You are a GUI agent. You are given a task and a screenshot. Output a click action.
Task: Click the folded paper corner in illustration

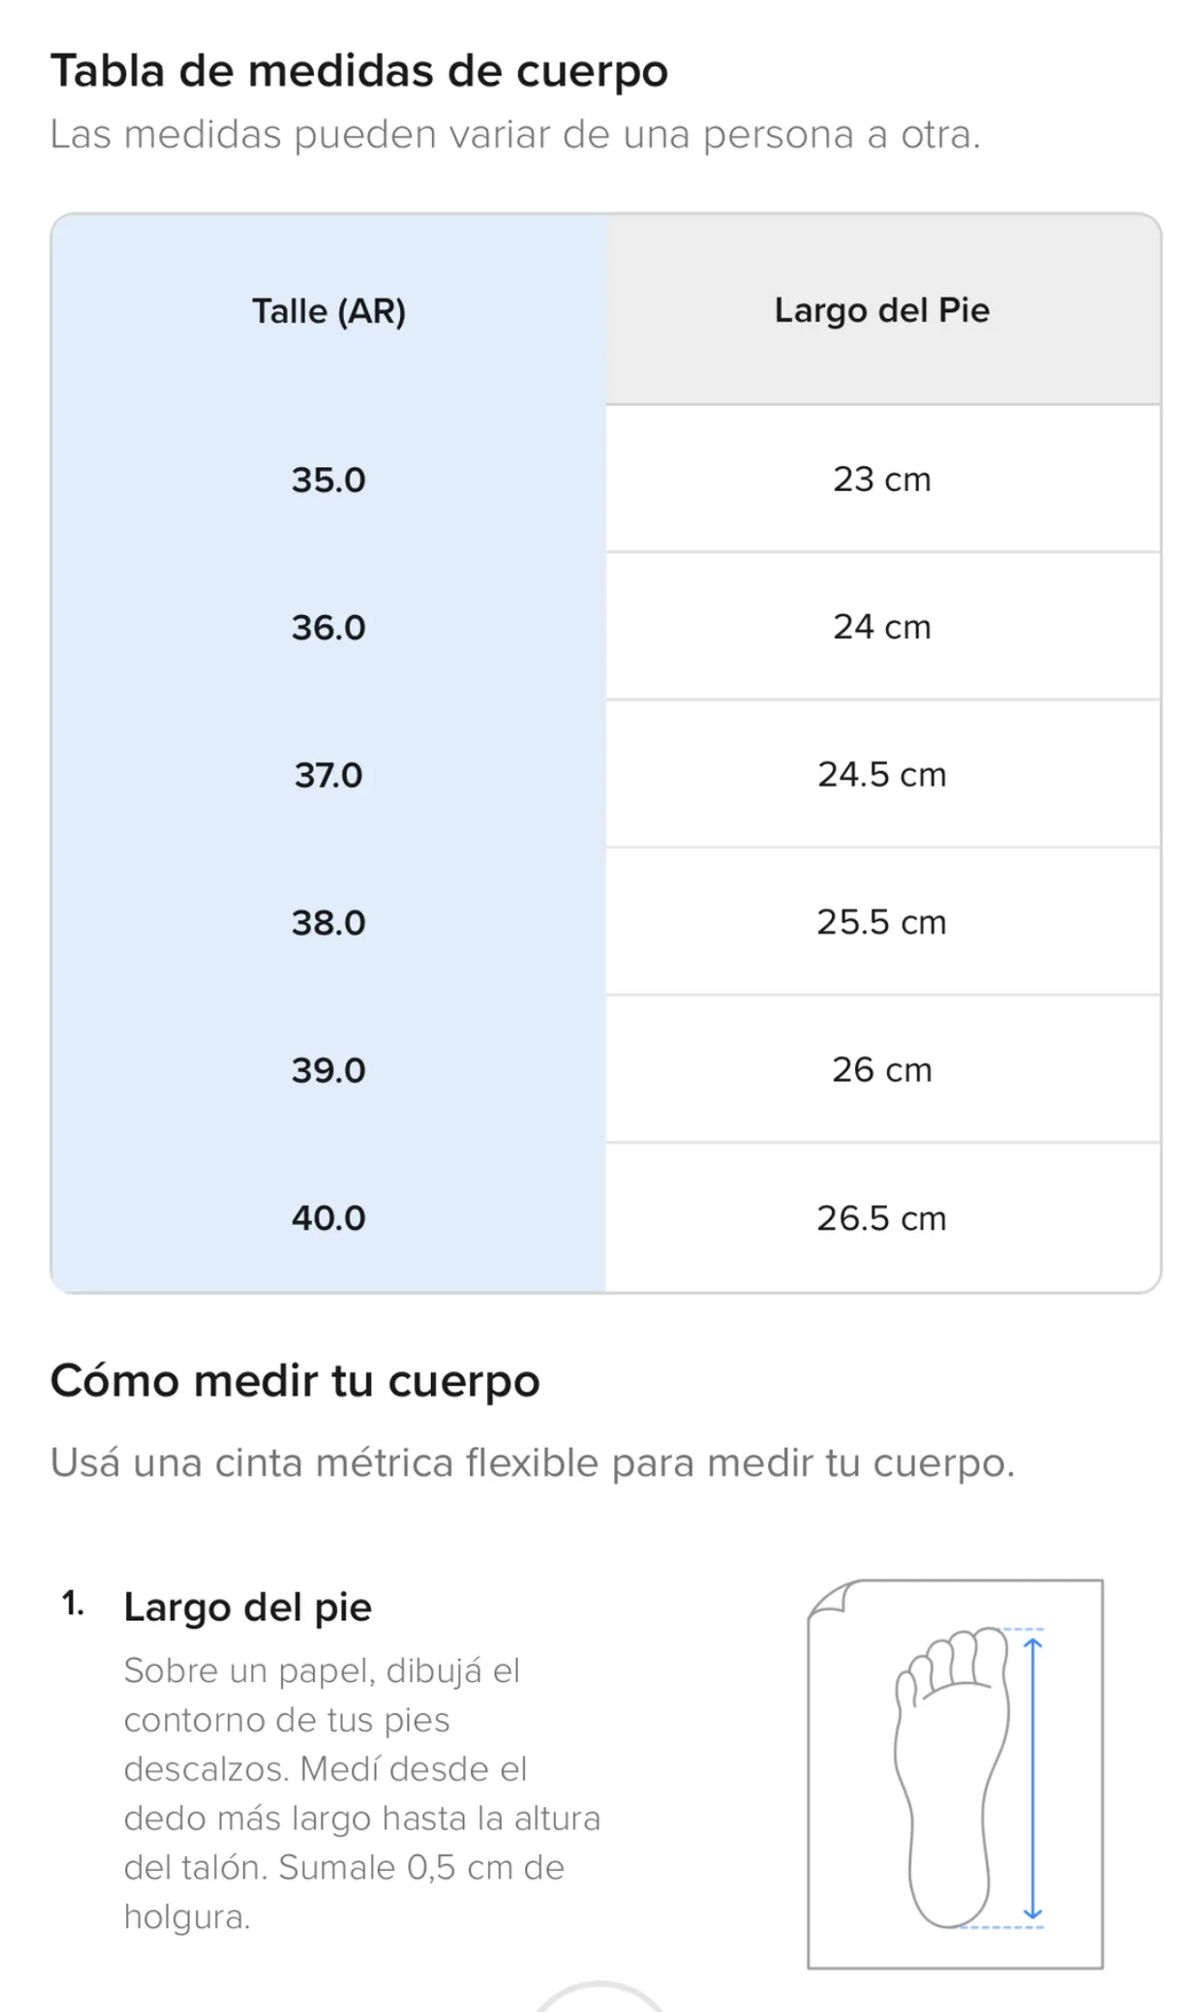(x=828, y=1598)
